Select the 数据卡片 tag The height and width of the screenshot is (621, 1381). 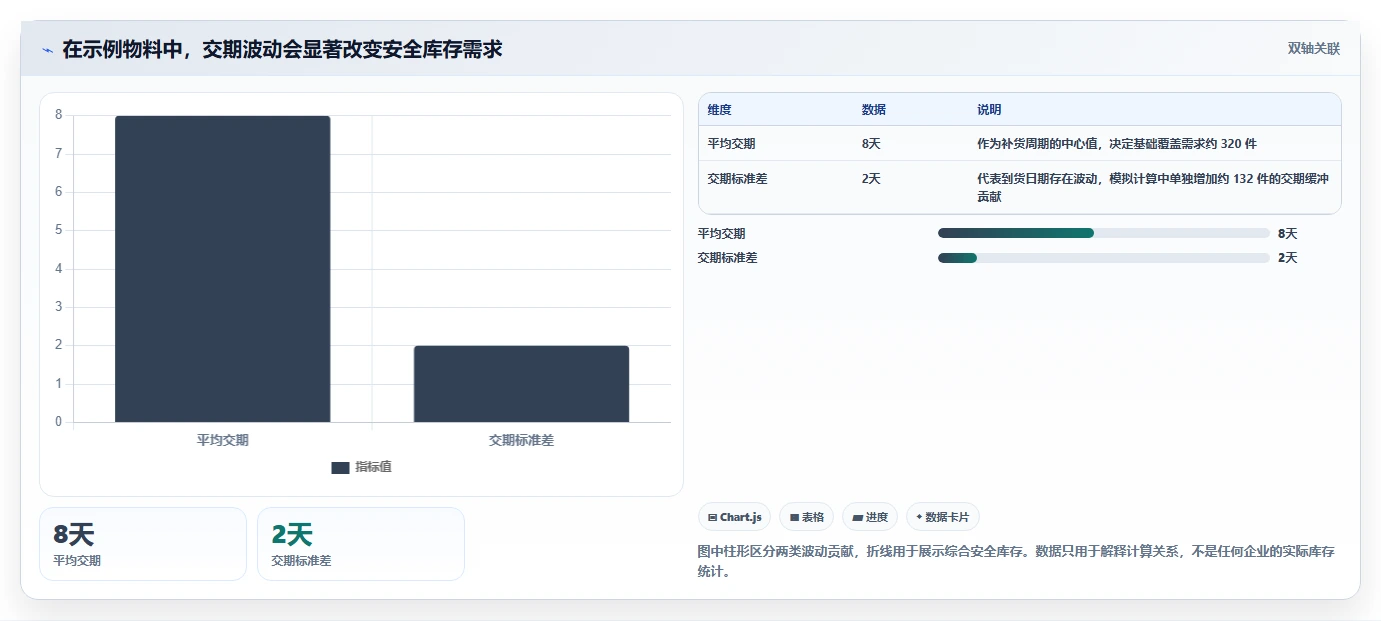click(x=943, y=517)
